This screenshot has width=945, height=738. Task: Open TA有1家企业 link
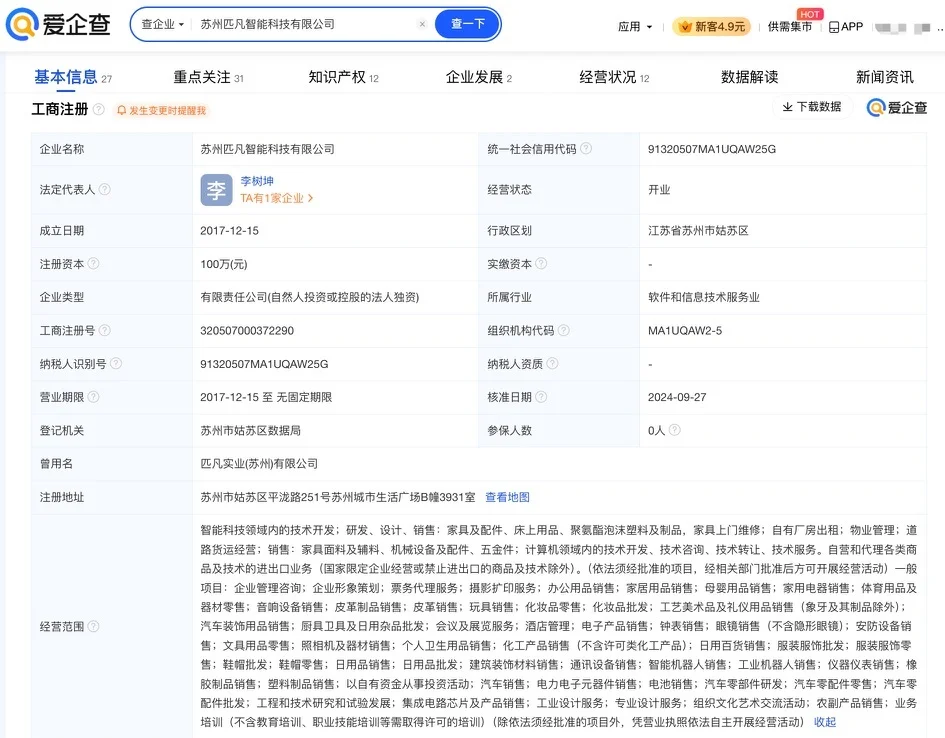tap(276, 198)
